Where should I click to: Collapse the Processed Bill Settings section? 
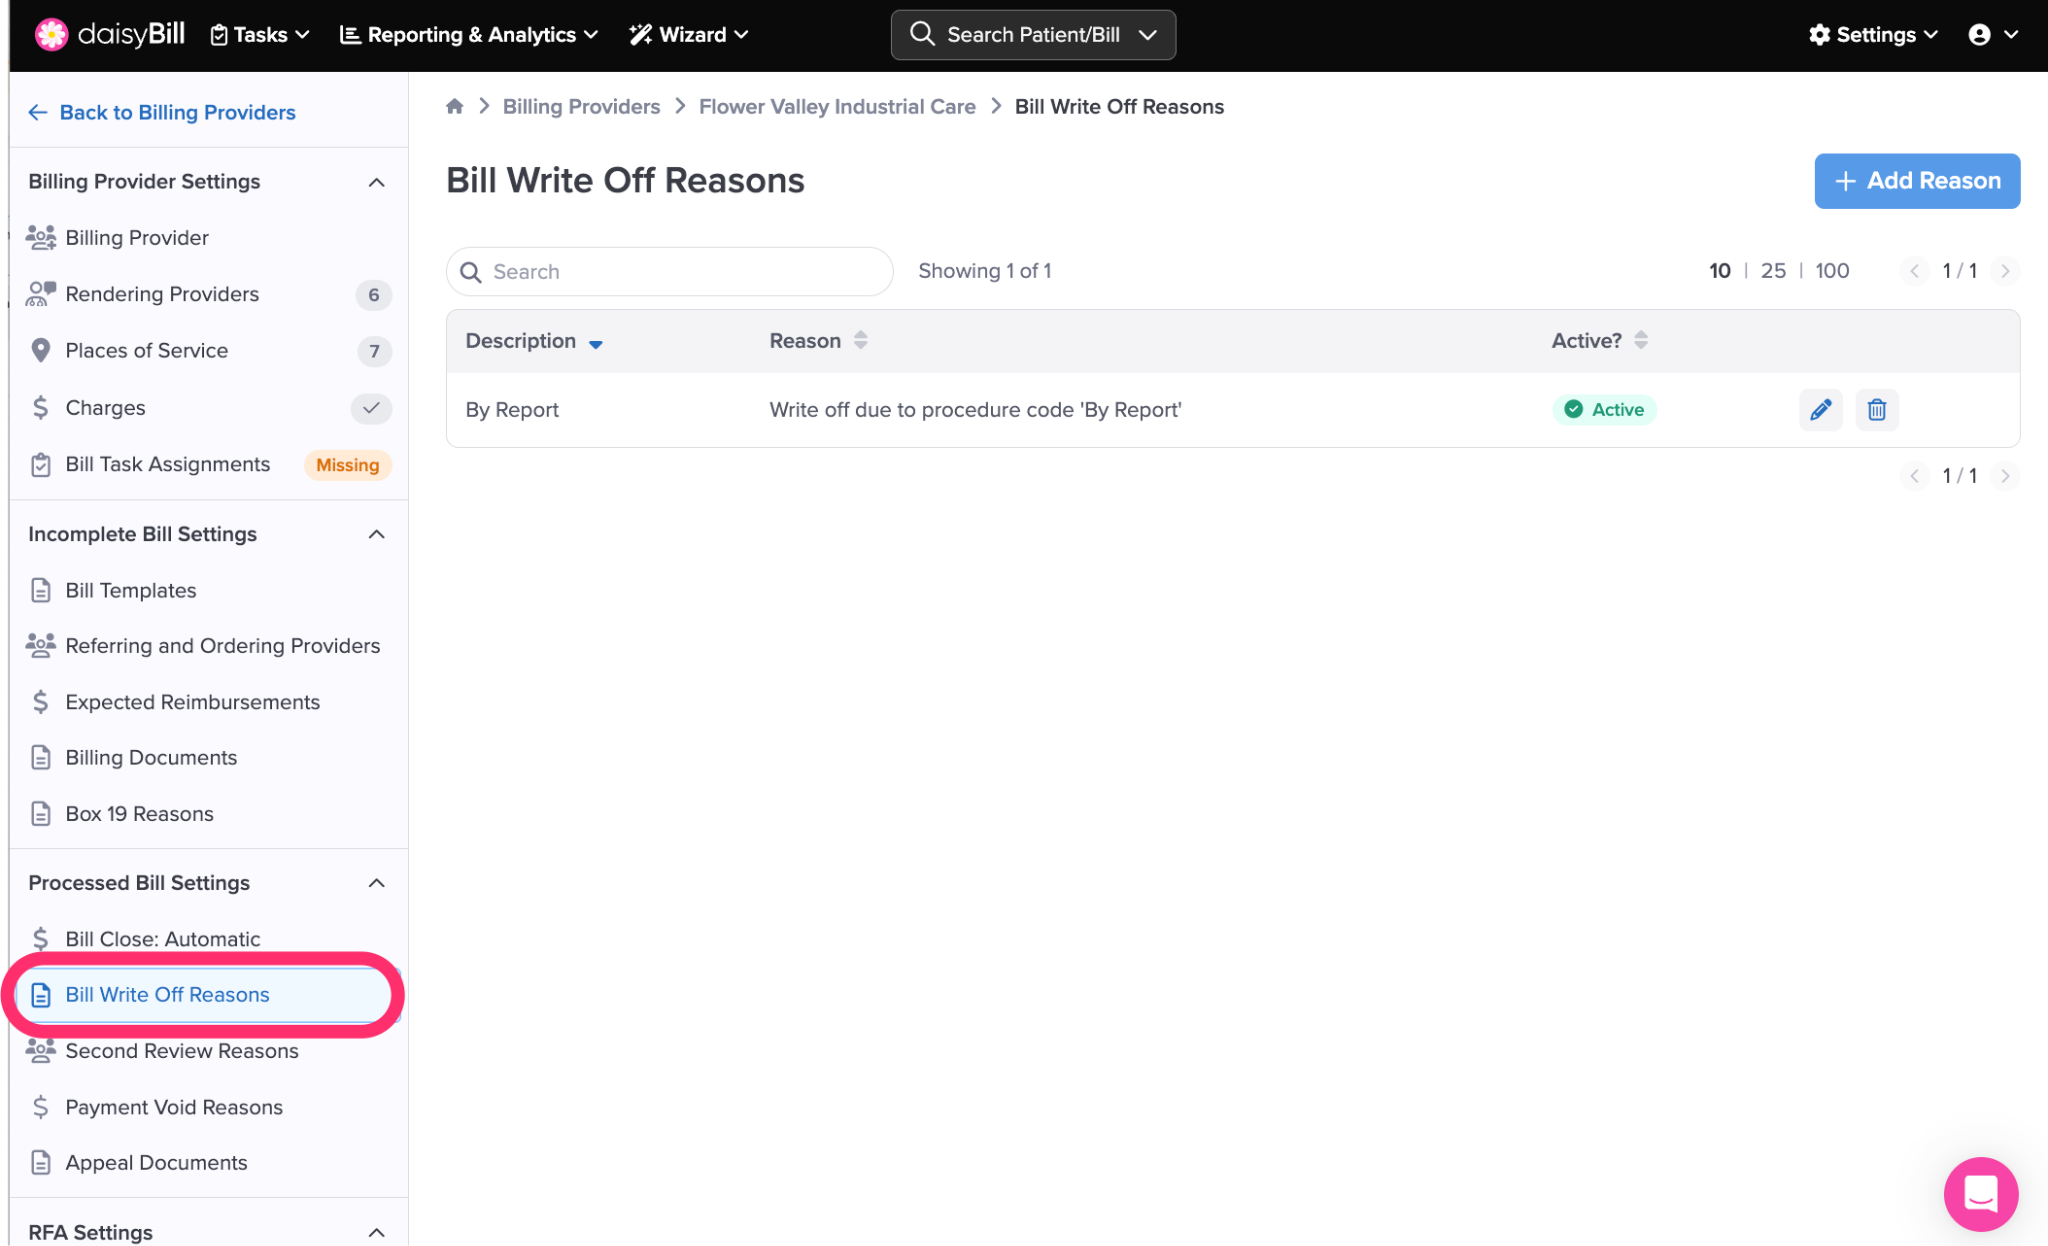click(376, 883)
